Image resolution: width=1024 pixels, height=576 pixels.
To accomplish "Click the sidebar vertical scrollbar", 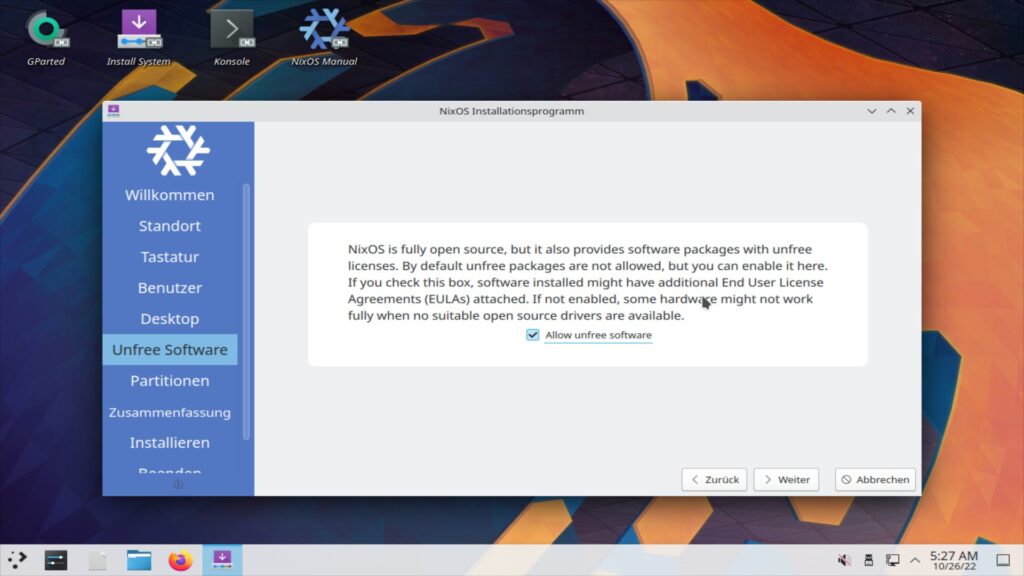I will [246, 312].
